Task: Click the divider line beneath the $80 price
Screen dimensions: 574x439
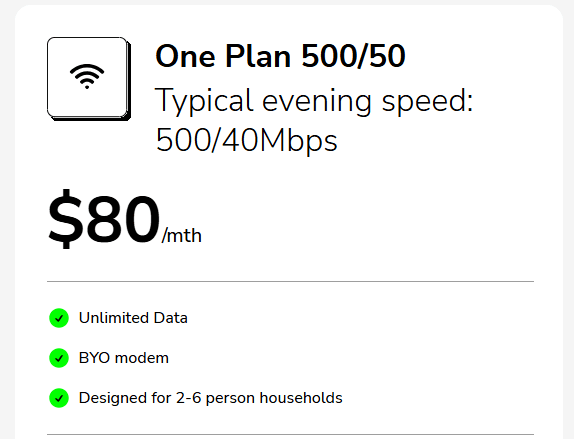Action: click(x=290, y=282)
